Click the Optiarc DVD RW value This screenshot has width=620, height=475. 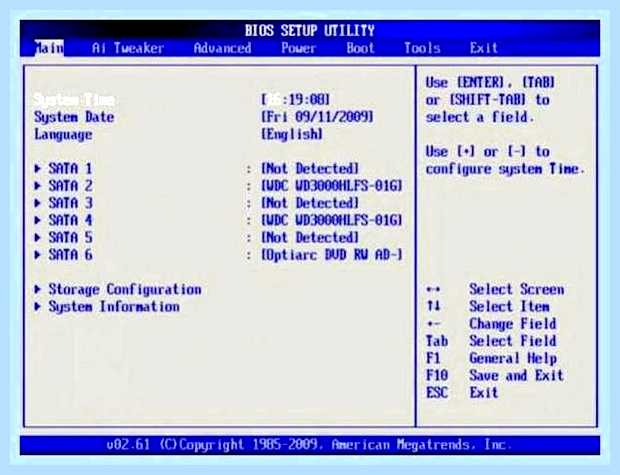[332, 255]
